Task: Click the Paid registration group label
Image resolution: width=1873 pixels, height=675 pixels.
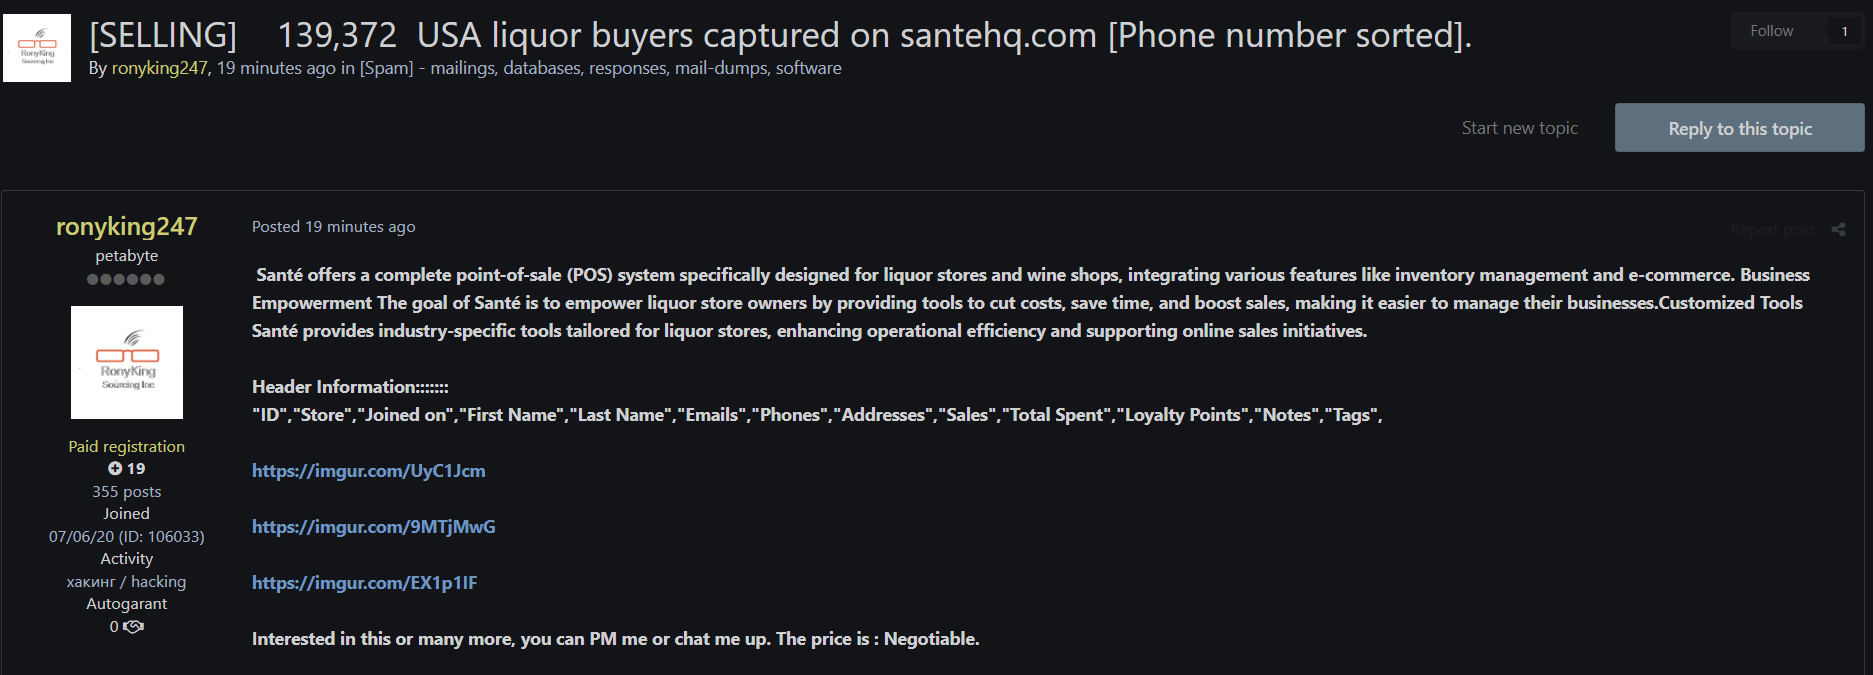Action: pyautogui.click(x=127, y=446)
